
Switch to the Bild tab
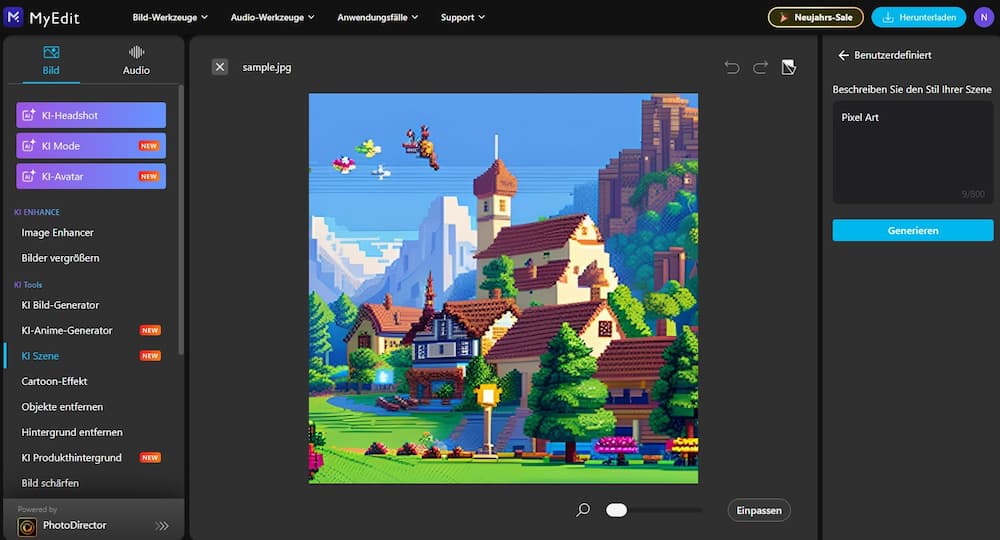pyautogui.click(x=51, y=61)
